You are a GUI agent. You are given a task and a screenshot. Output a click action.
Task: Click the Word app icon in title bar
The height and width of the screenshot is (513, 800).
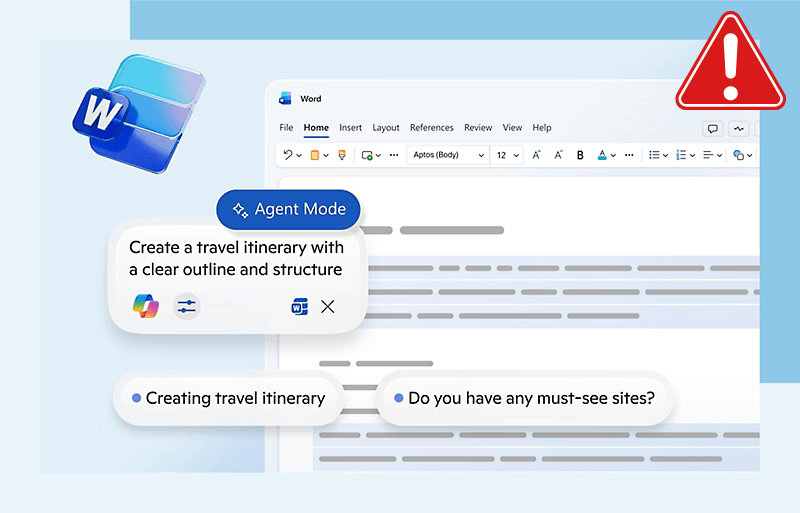[285, 98]
